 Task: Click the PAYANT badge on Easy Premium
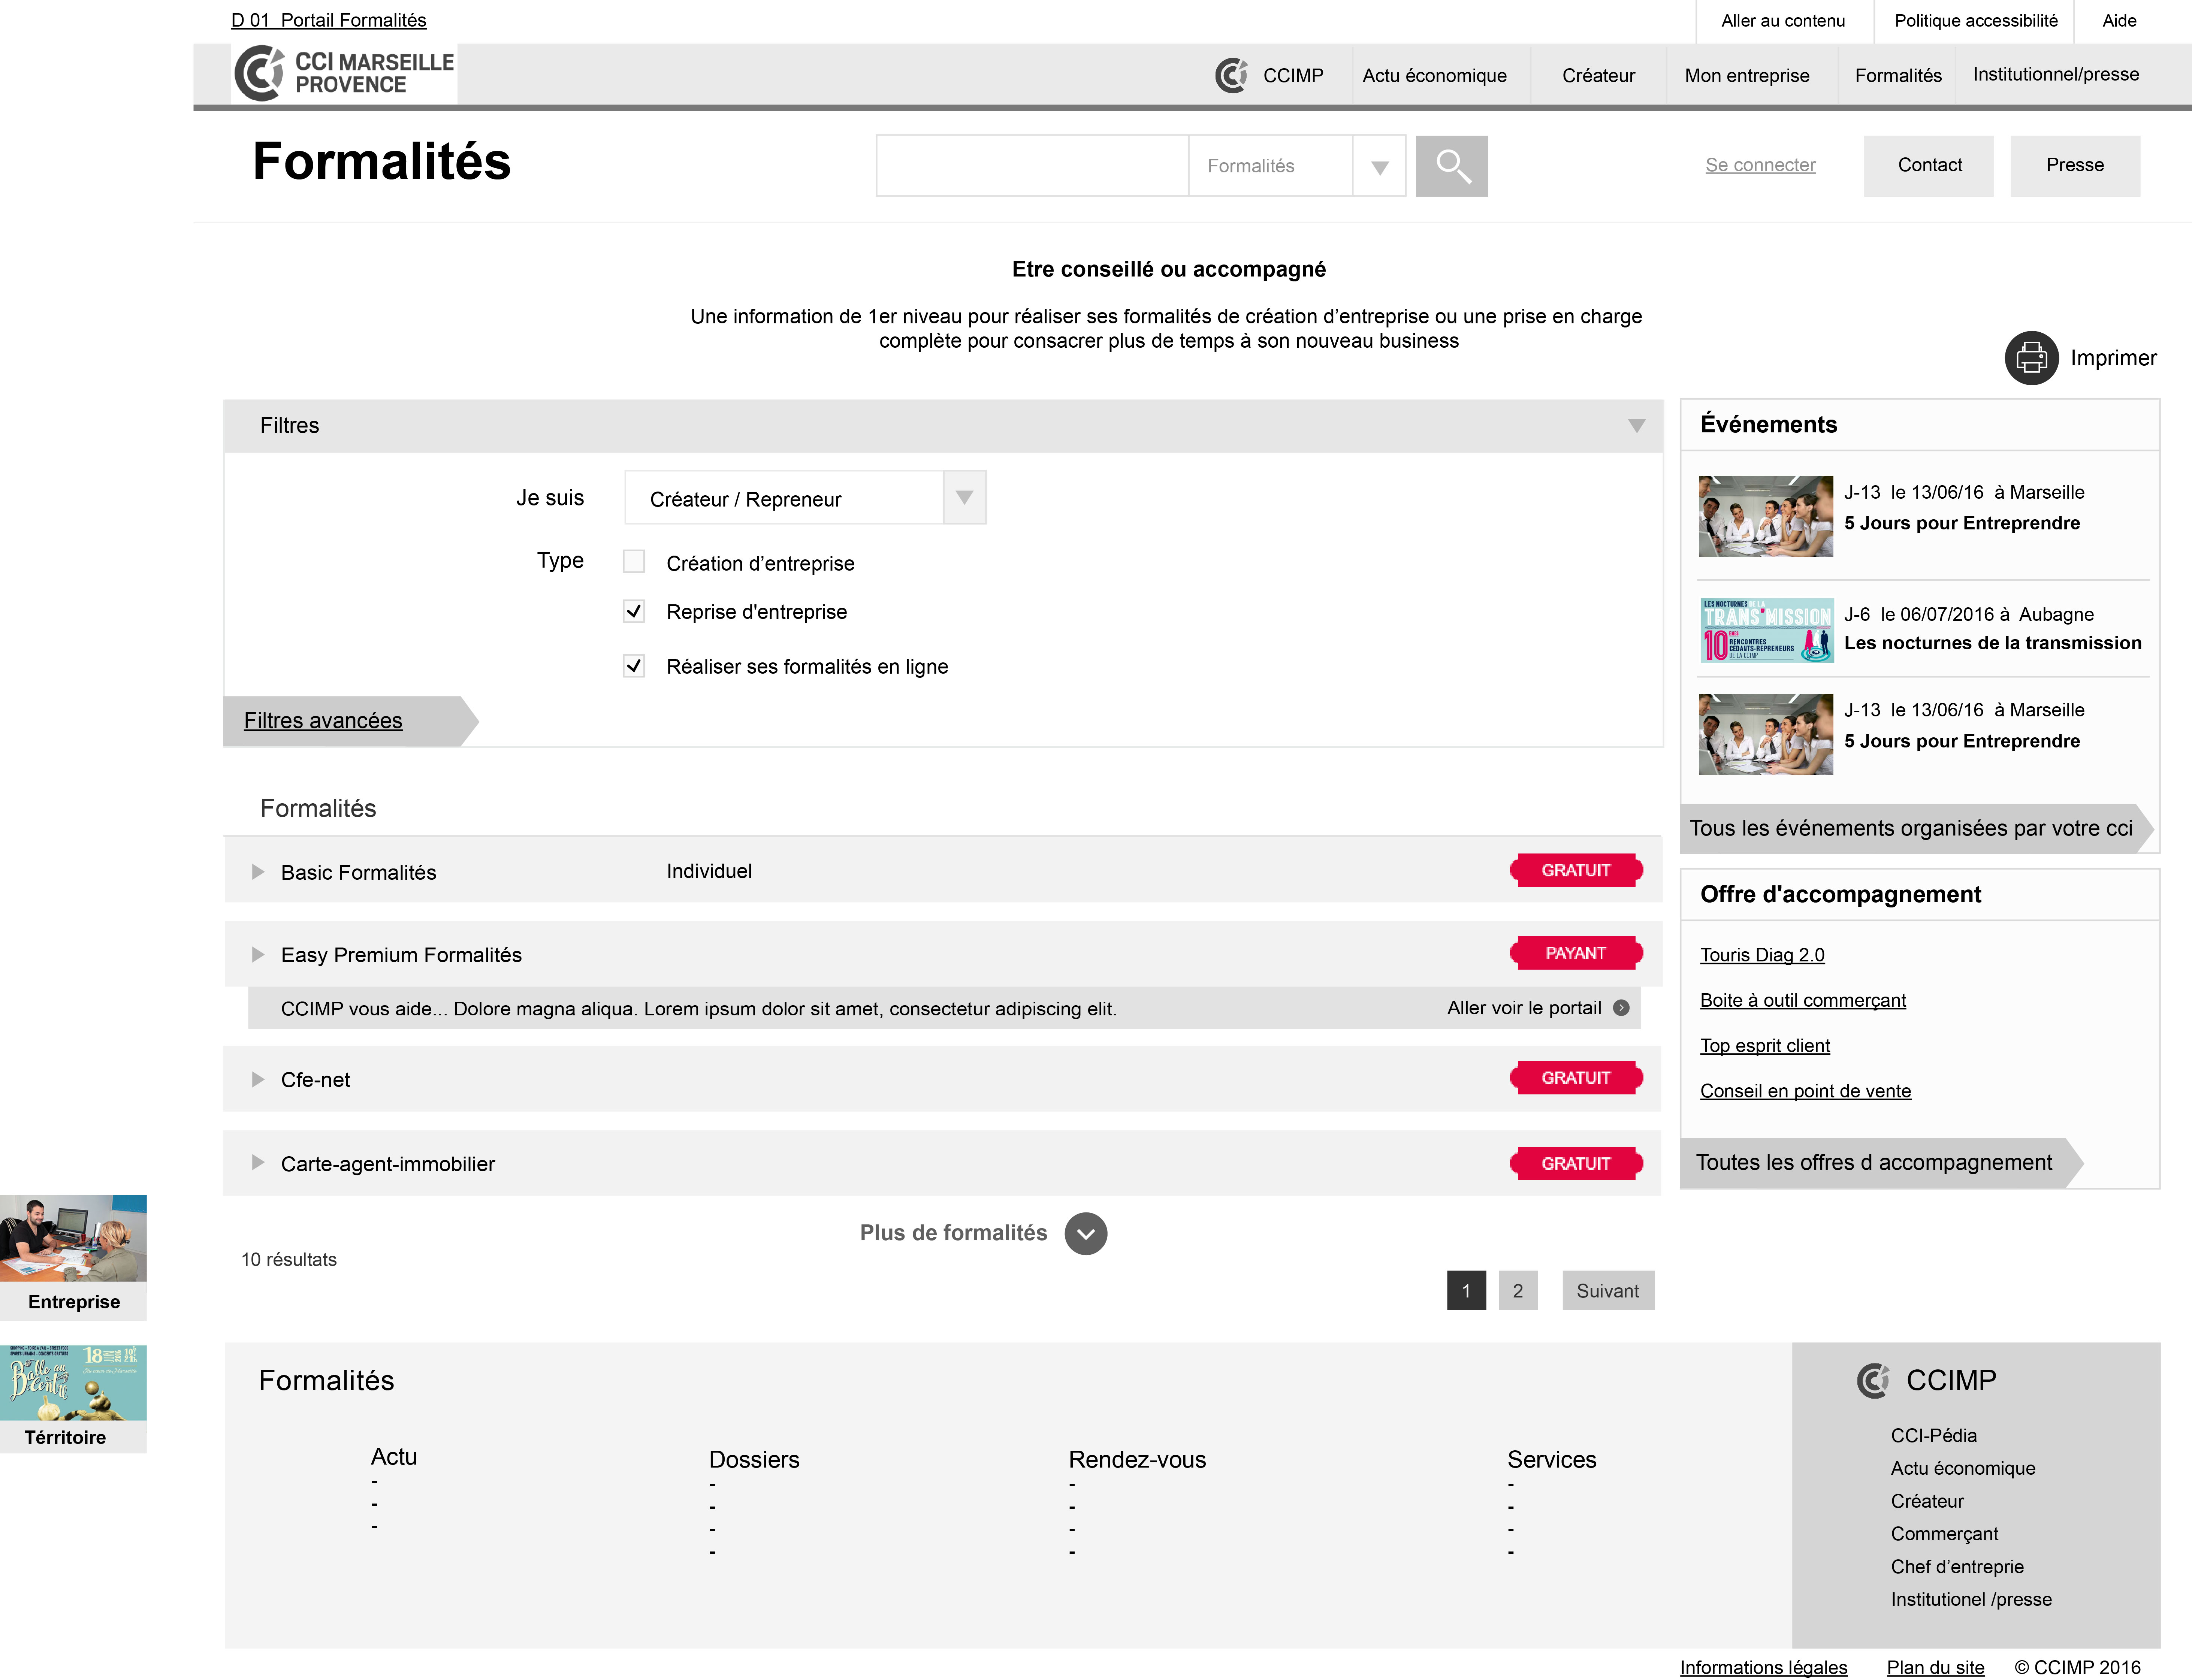pyautogui.click(x=1576, y=954)
